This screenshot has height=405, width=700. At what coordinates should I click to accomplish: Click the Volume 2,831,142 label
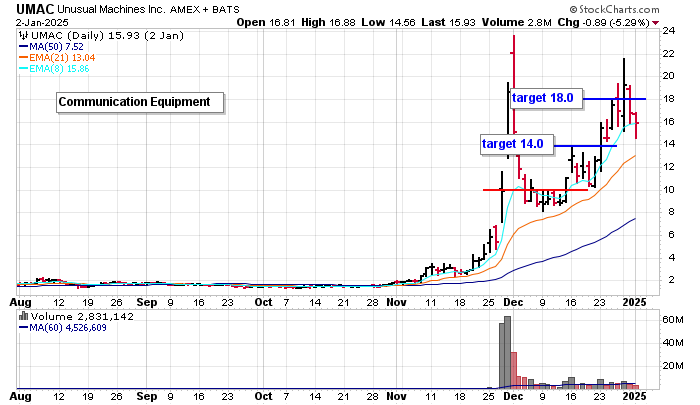[82, 317]
